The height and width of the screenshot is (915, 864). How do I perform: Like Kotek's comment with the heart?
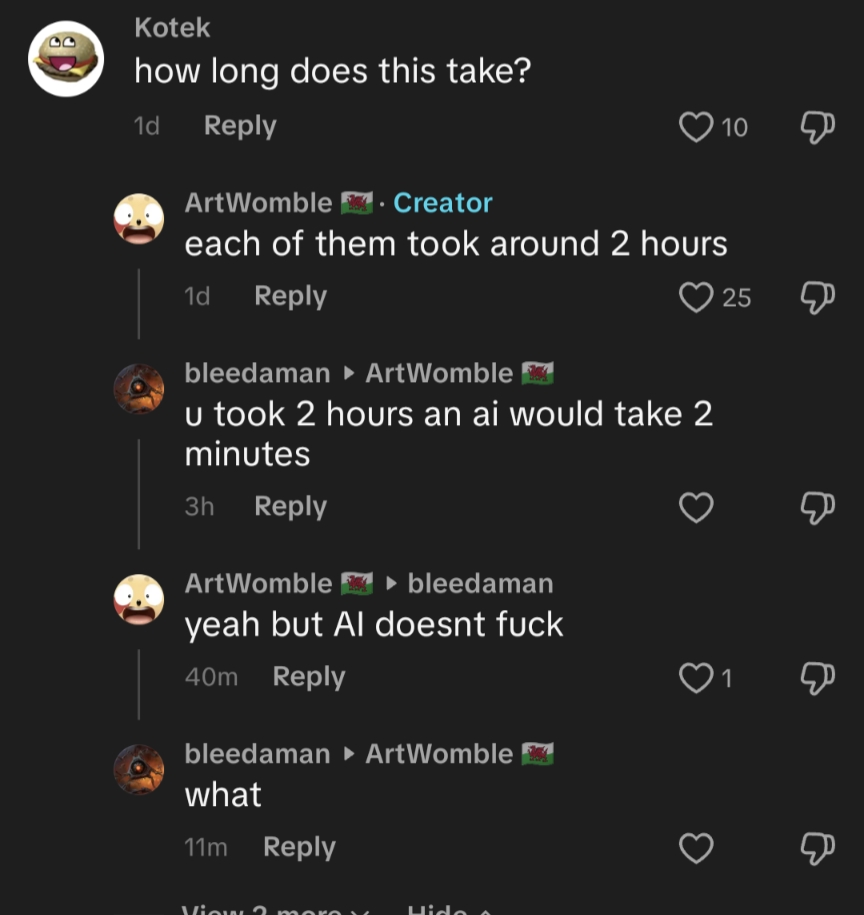pyautogui.click(x=696, y=127)
